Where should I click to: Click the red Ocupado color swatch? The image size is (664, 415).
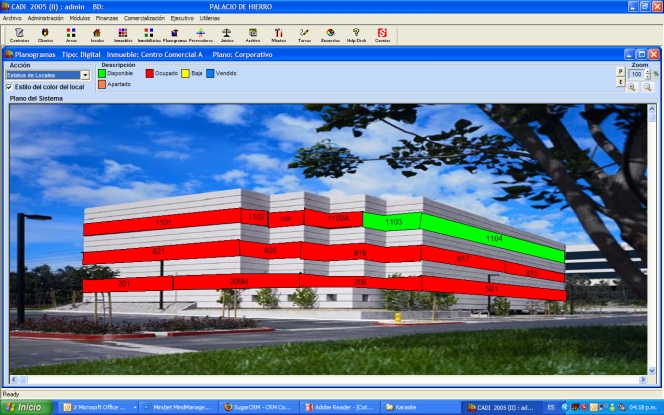(x=149, y=73)
